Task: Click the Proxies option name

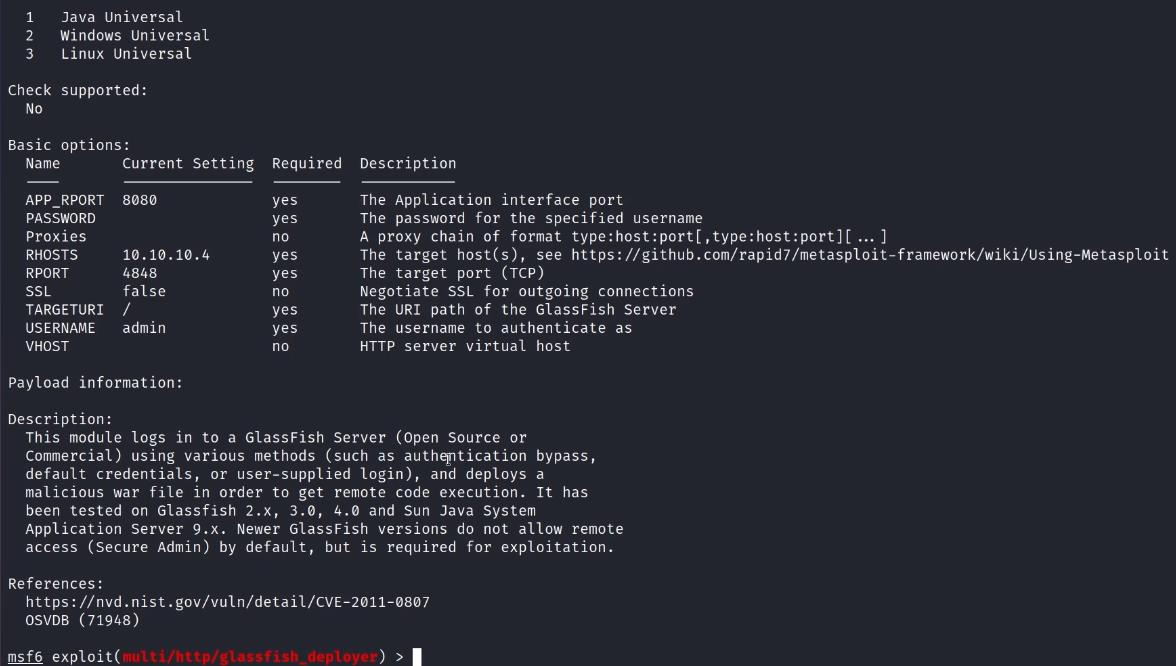Action: point(56,237)
